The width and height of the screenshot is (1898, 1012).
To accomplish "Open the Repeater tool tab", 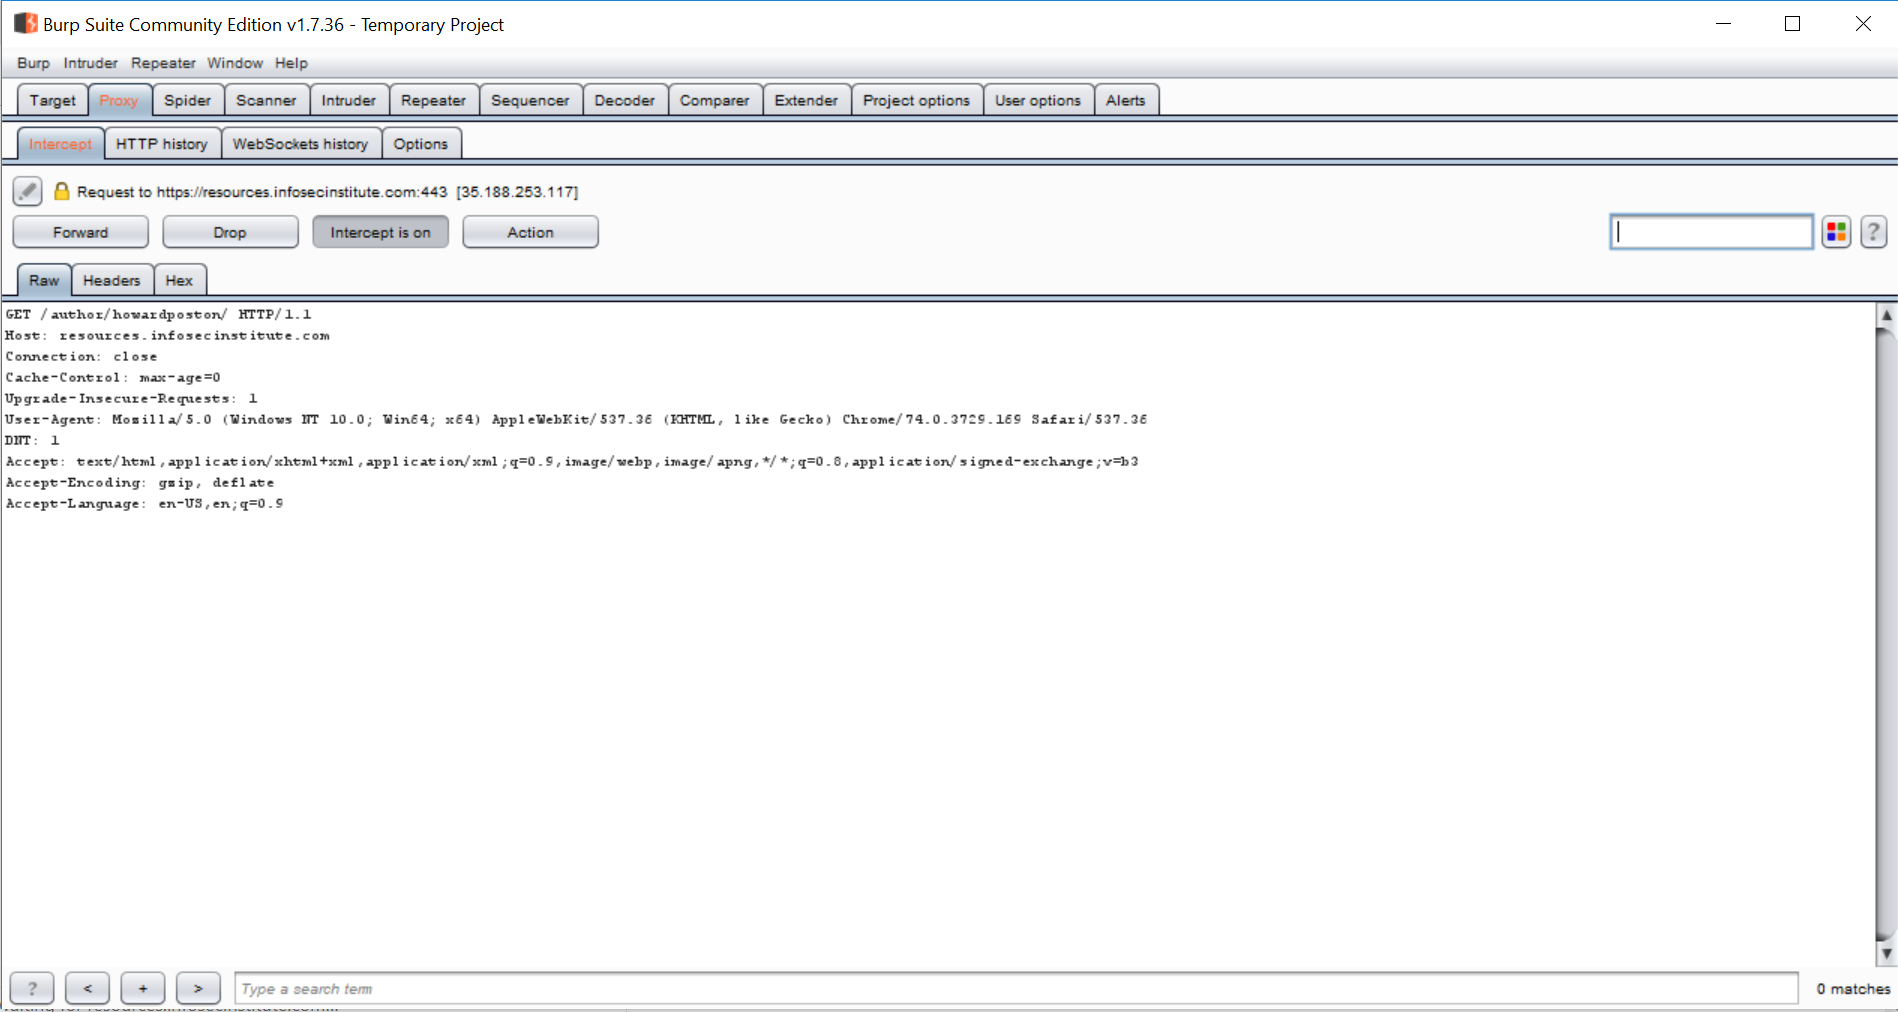I will [433, 101].
